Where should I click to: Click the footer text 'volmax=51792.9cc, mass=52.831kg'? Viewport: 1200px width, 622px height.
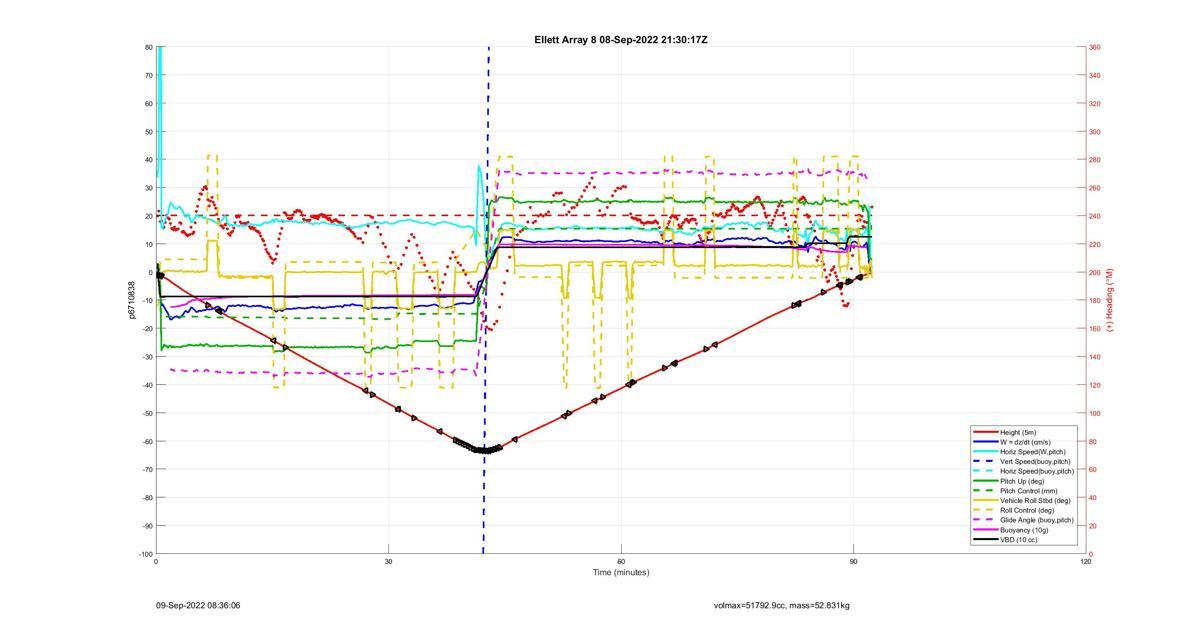point(782,605)
